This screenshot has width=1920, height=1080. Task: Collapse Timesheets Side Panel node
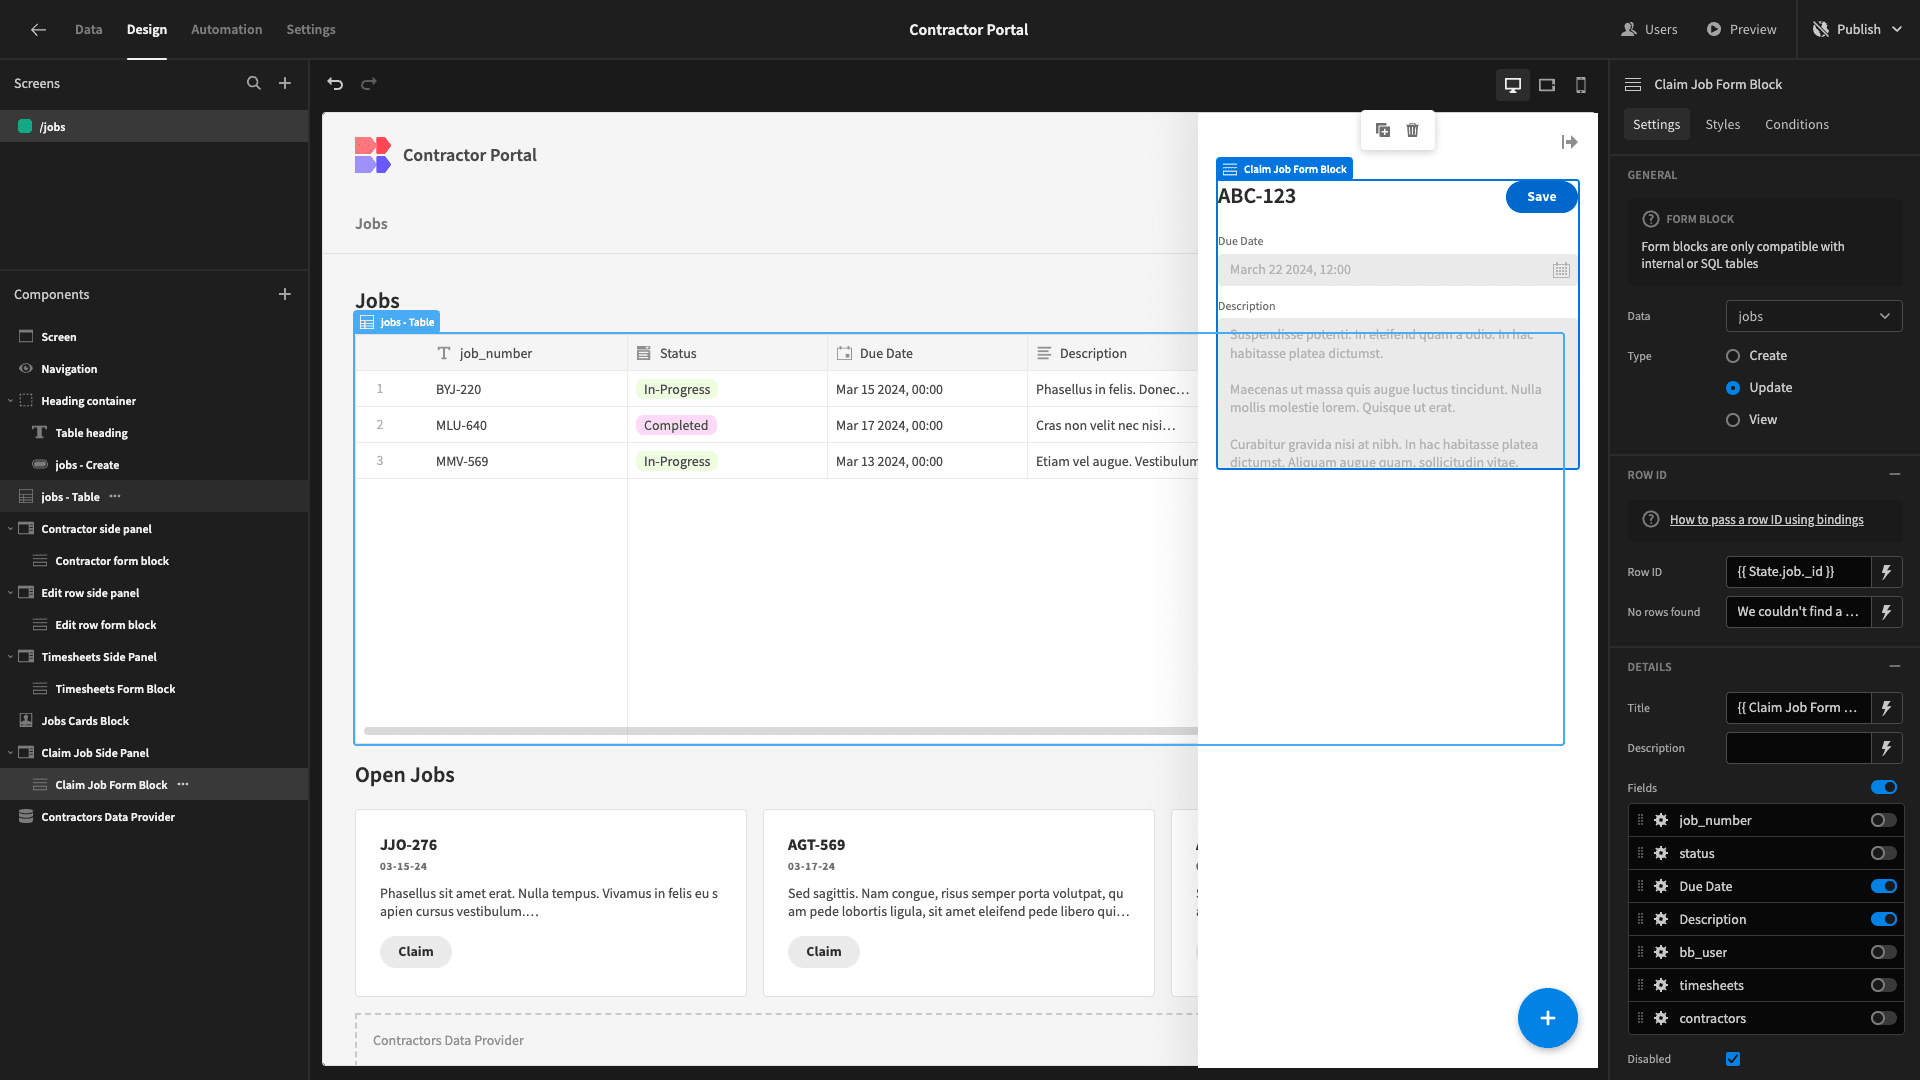10,657
